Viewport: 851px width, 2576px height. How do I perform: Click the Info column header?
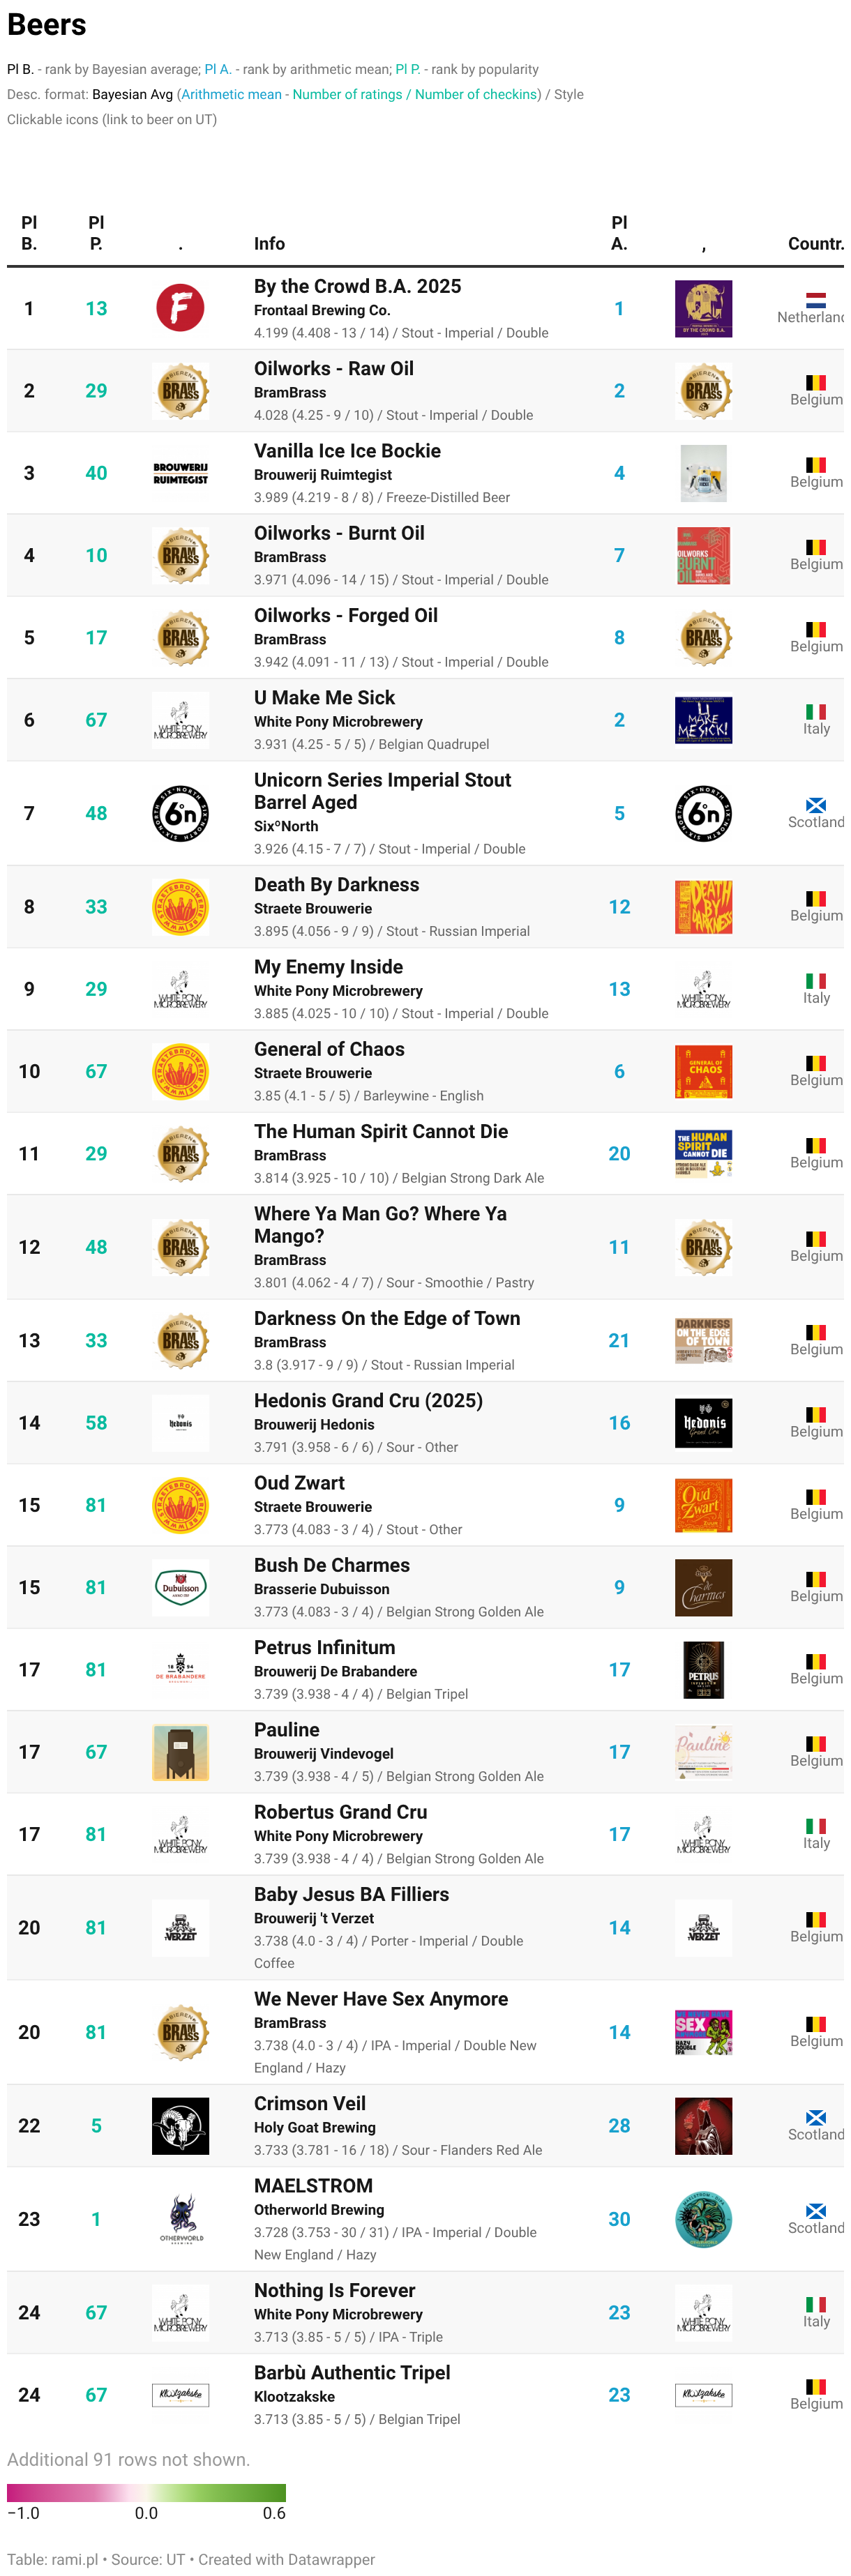coord(269,243)
